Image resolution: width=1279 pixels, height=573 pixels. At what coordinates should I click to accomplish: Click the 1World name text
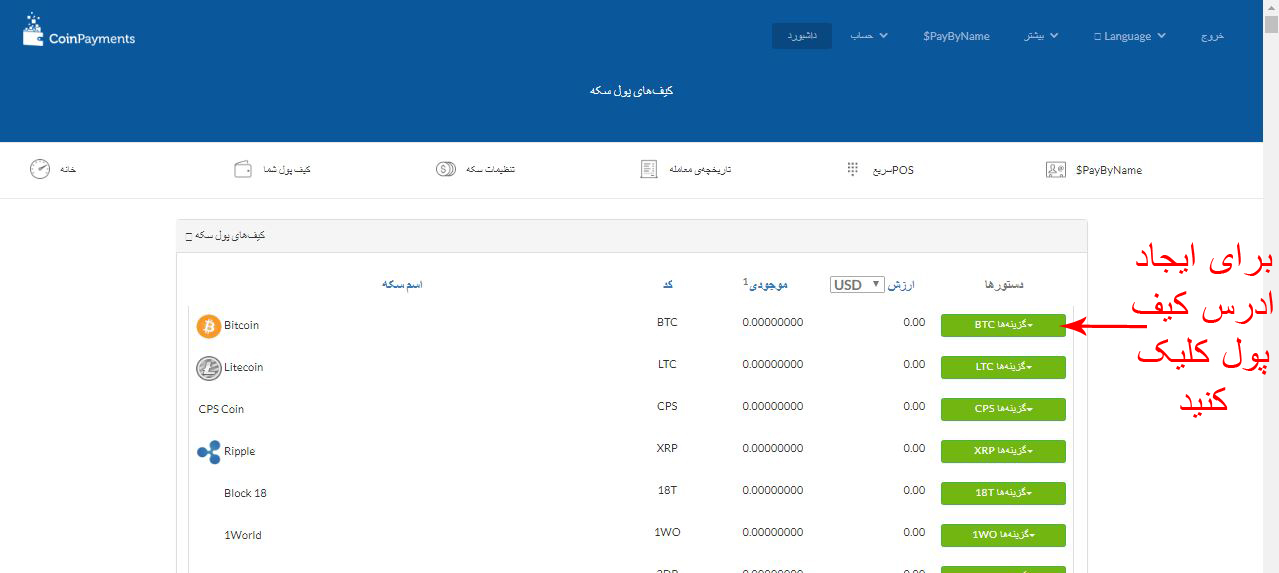243,536
